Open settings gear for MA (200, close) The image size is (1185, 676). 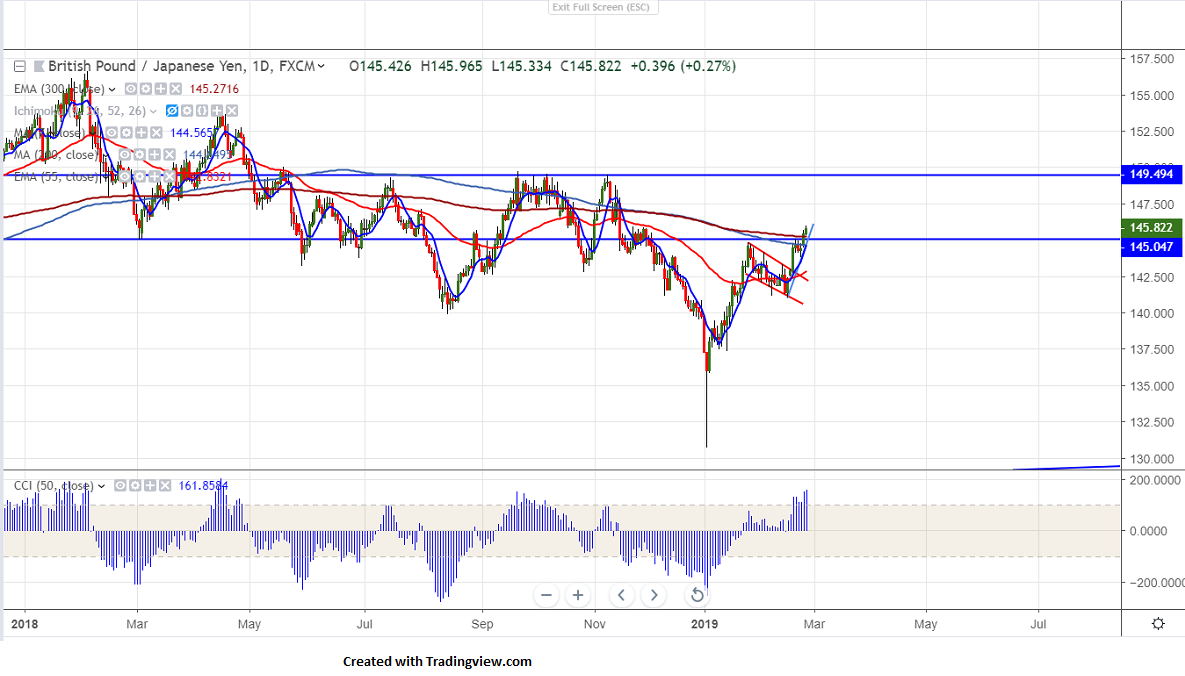pyautogui.click(x=140, y=155)
